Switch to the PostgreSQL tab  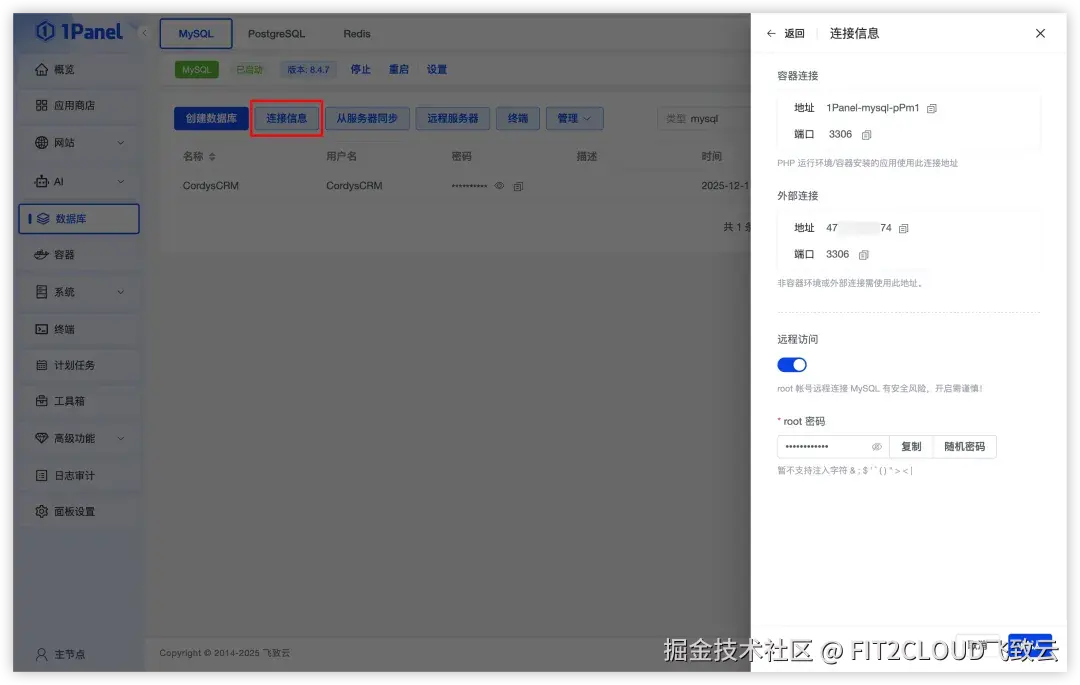pyautogui.click(x=276, y=34)
